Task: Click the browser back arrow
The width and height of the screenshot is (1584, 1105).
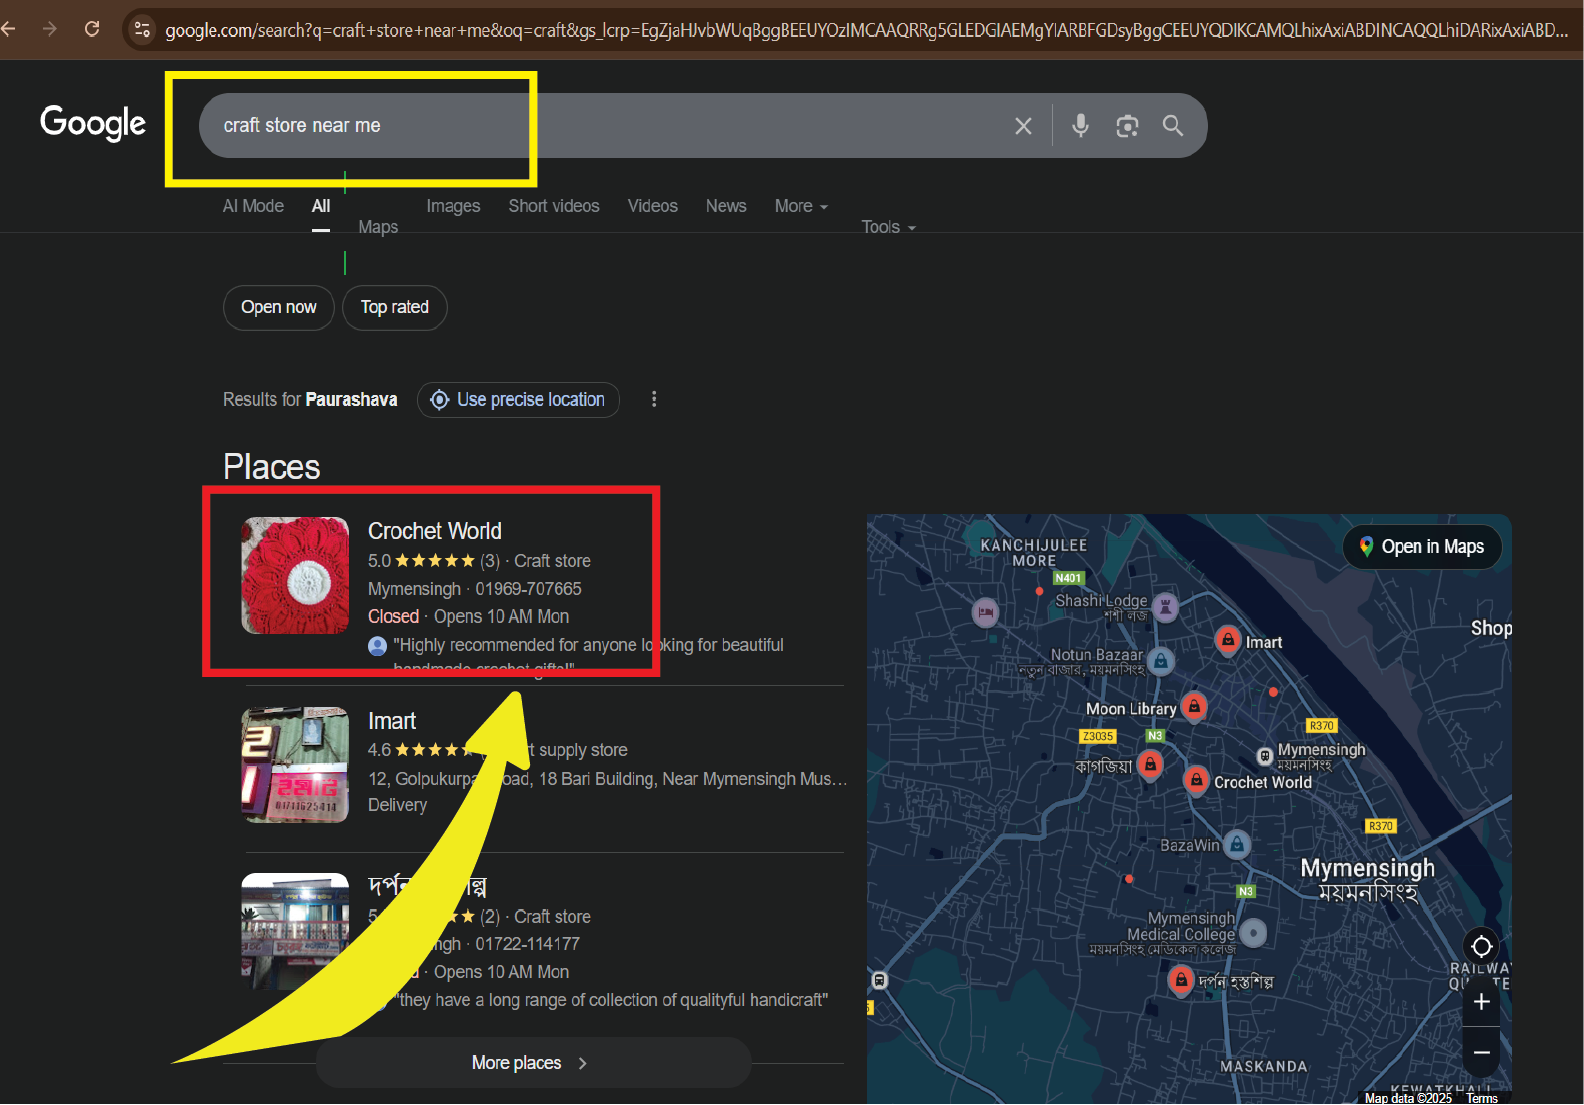Action: coord(9,29)
